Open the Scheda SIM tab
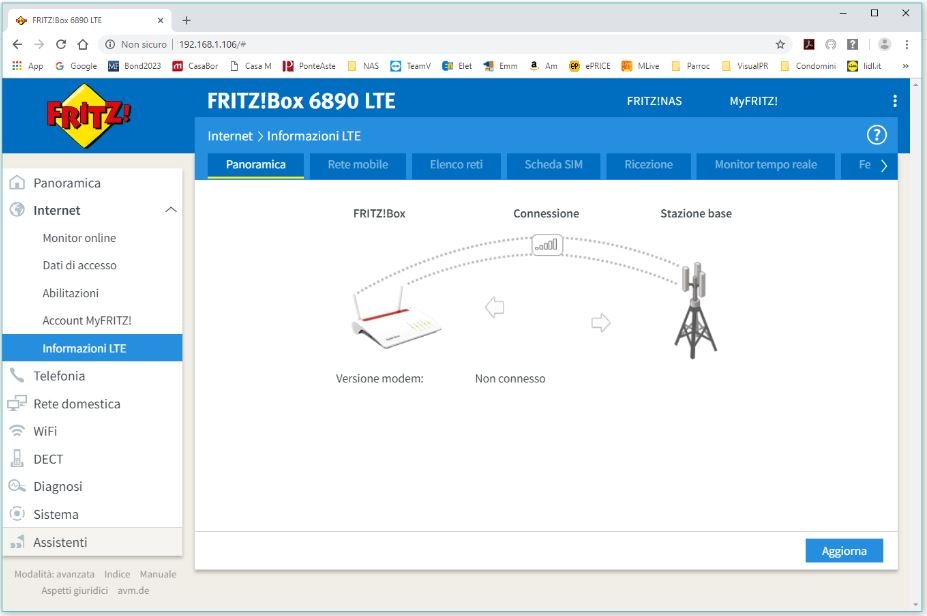 pos(553,165)
